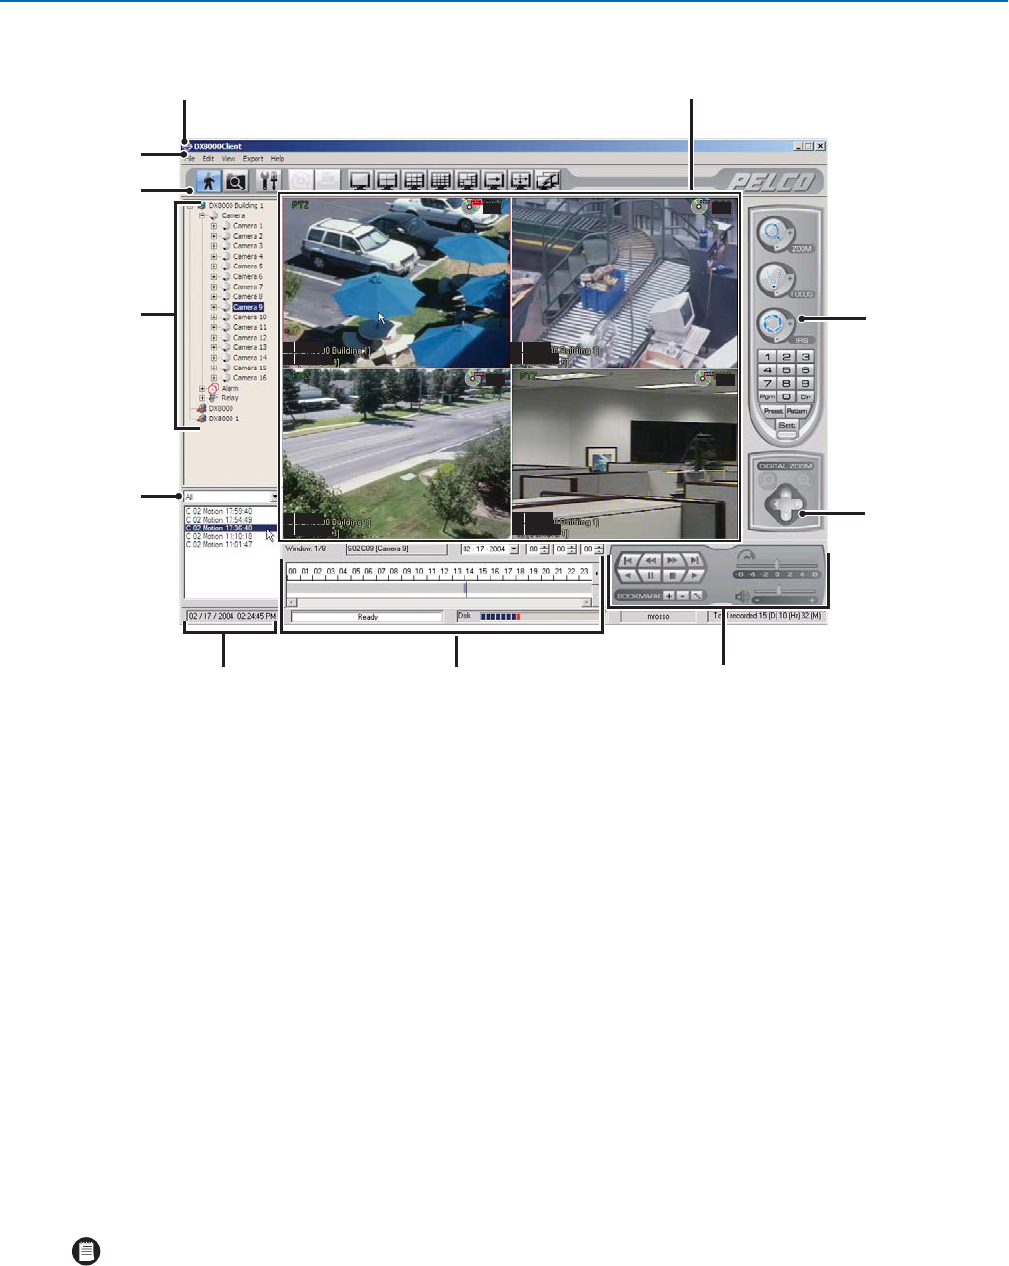1009x1266 pixels.
Task: Expand the Camera 1 tree node
Action: (214, 226)
